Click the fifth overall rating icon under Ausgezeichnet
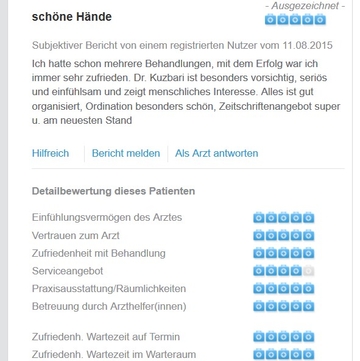The image size is (360, 361). click(x=320, y=20)
